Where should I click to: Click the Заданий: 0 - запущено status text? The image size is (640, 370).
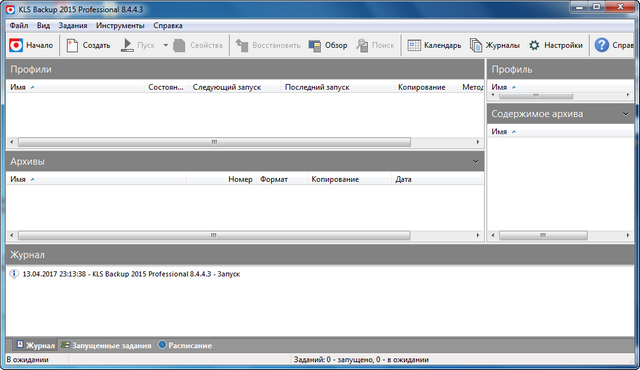tap(361, 359)
